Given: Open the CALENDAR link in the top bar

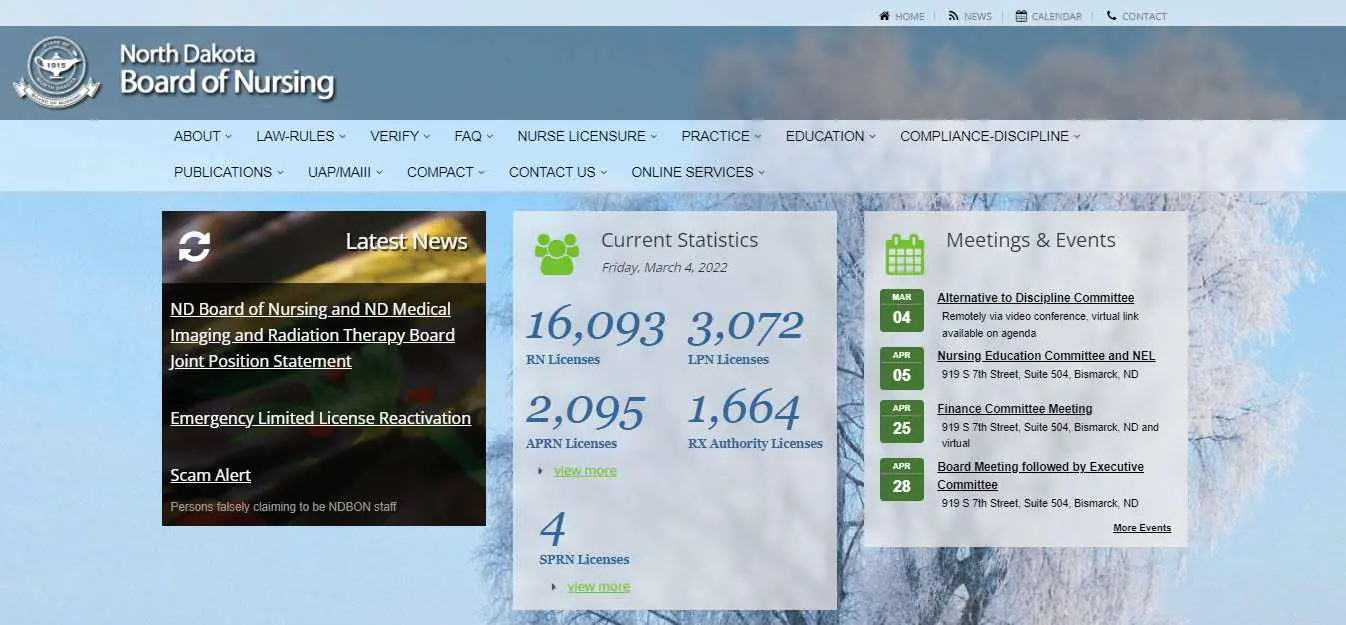Looking at the screenshot, I should click(1057, 16).
